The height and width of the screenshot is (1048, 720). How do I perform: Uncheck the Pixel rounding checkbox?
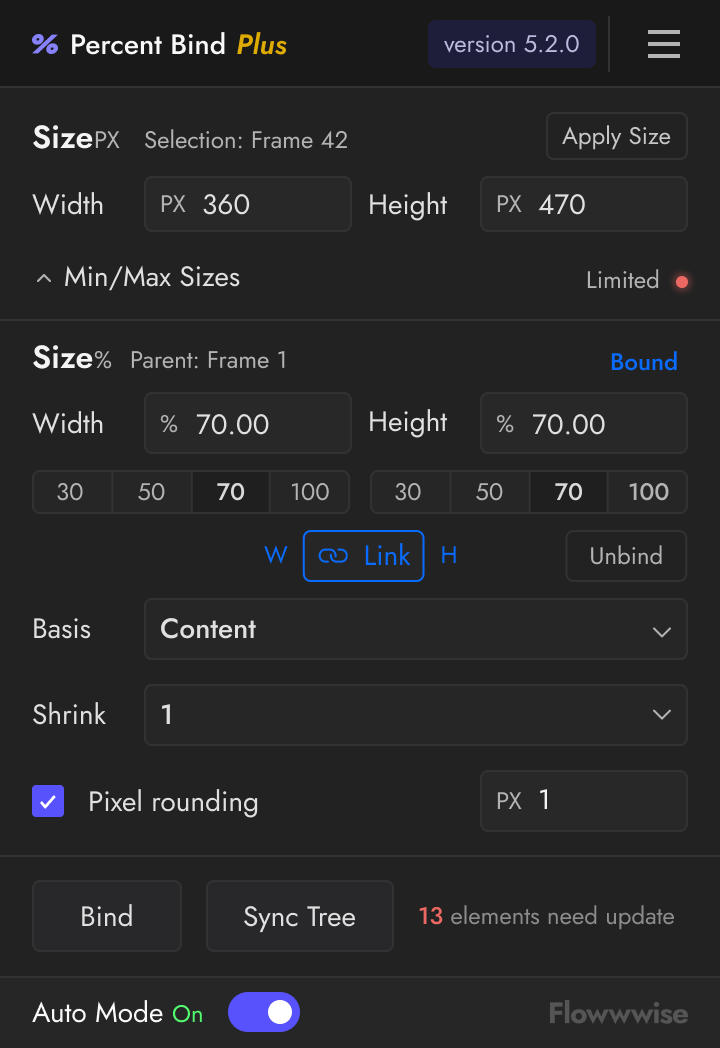[48, 801]
